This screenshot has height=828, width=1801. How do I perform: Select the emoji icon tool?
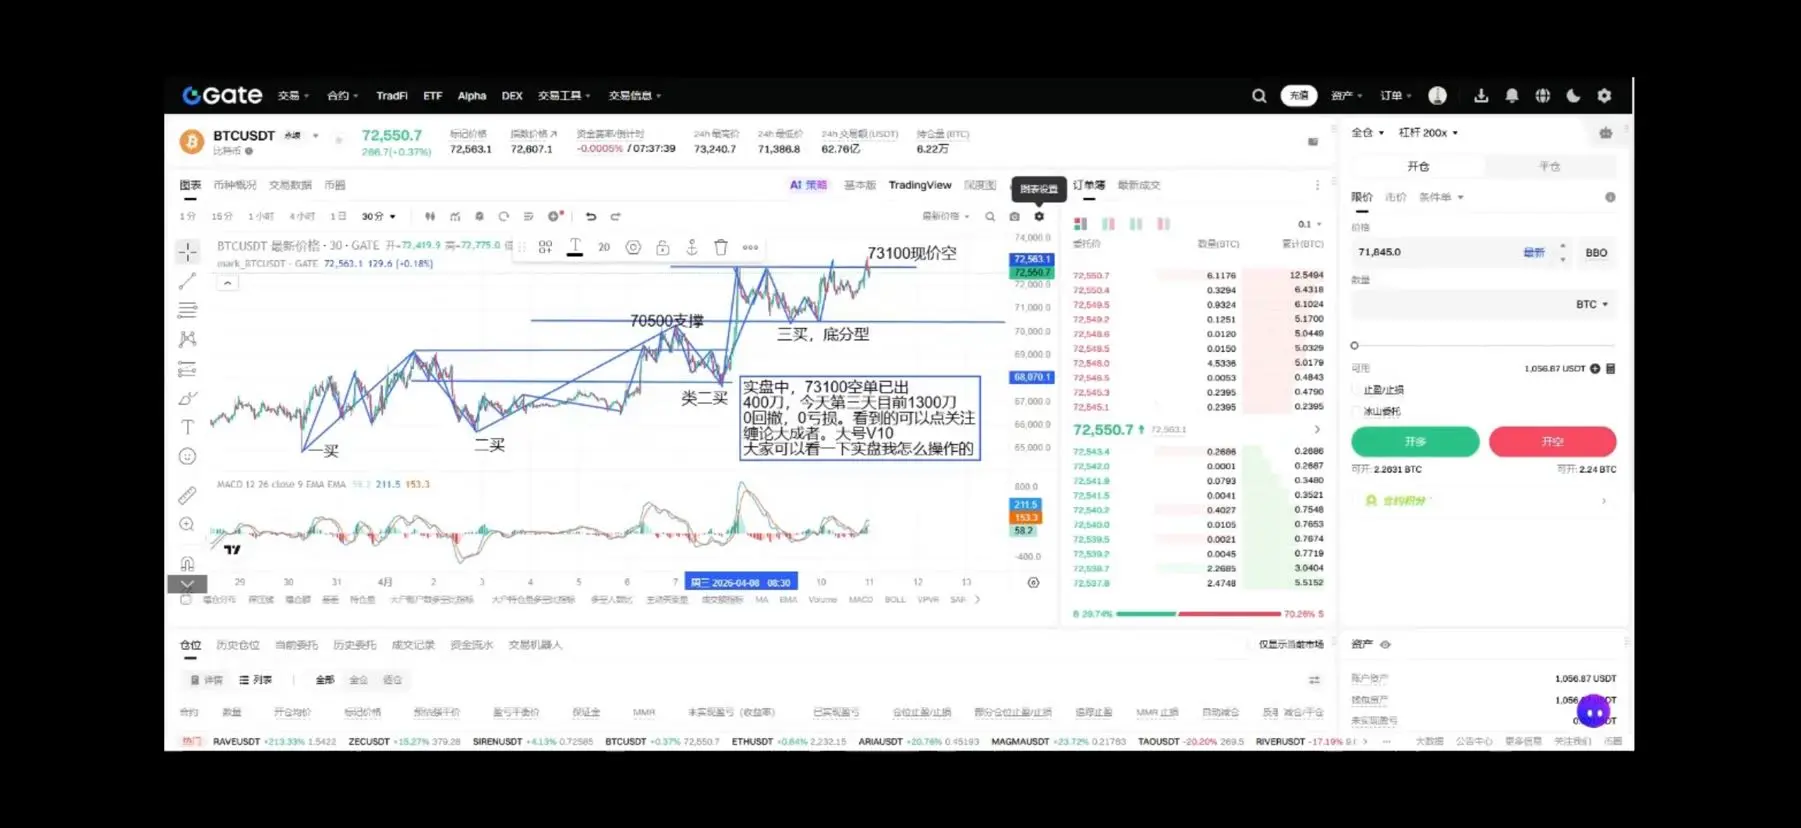click(187, 457)
